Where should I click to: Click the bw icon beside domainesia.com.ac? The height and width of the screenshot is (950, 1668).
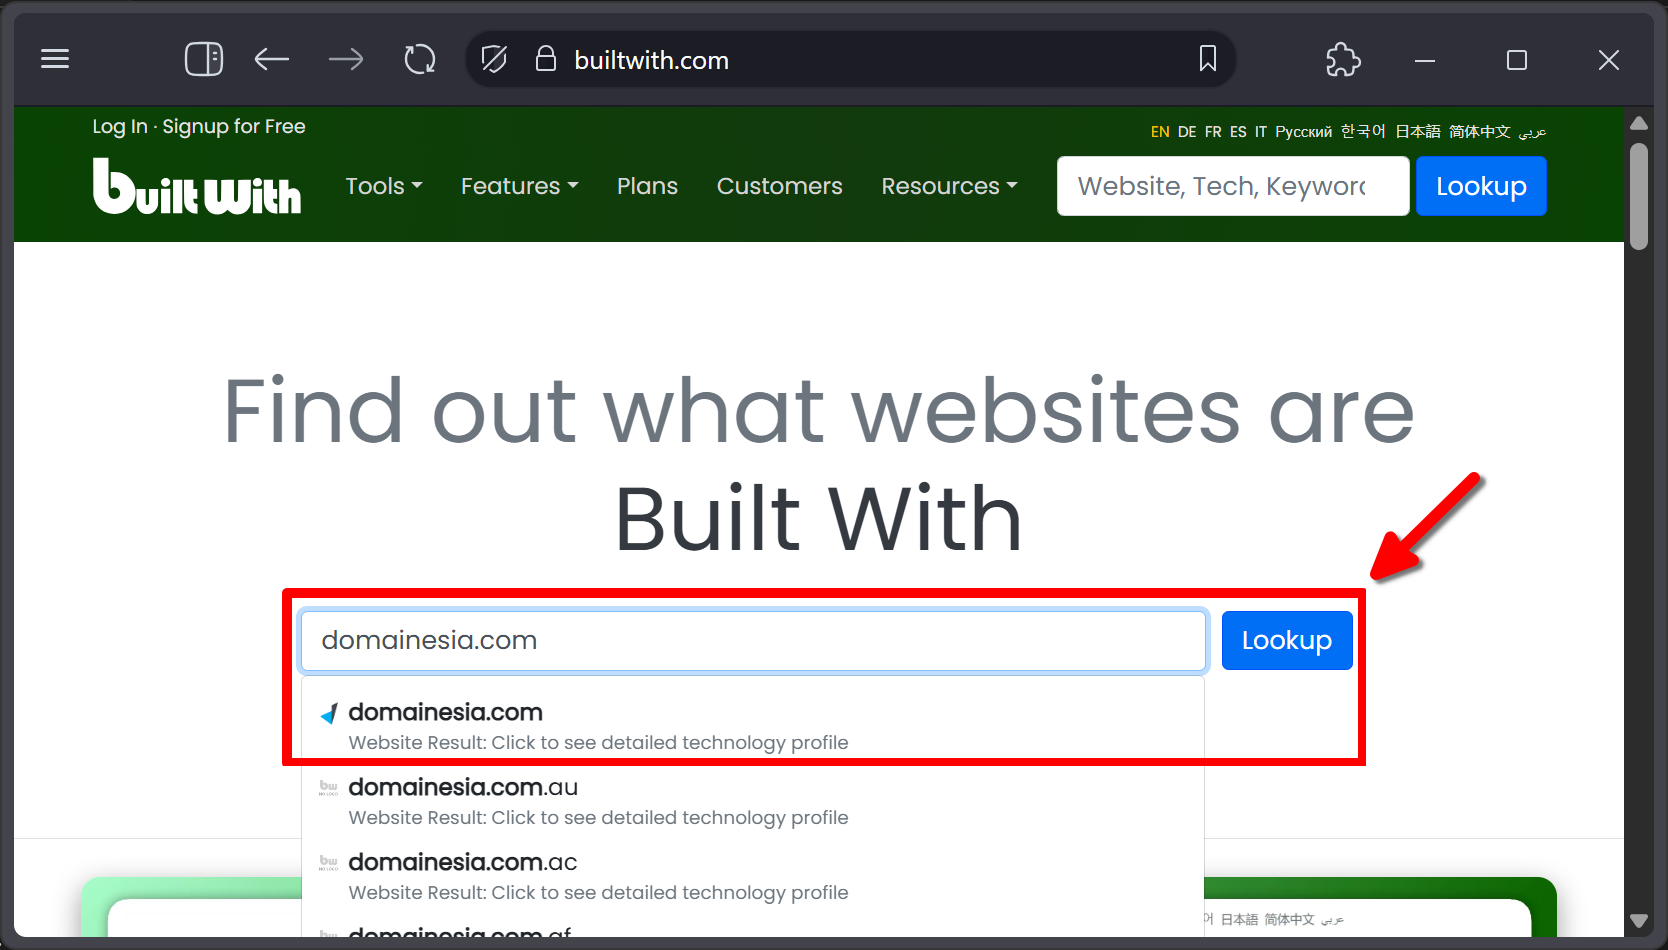point(329,863)
